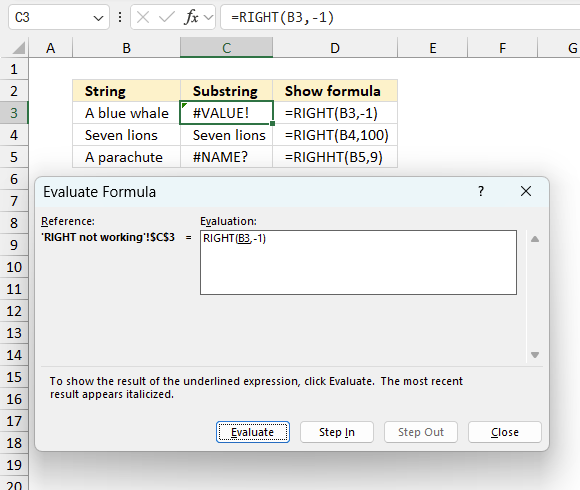Click cell showing =RIGHT(B4,100)
Image resolution: width=580 pixels, height=490 pixels.
(335, 135)
